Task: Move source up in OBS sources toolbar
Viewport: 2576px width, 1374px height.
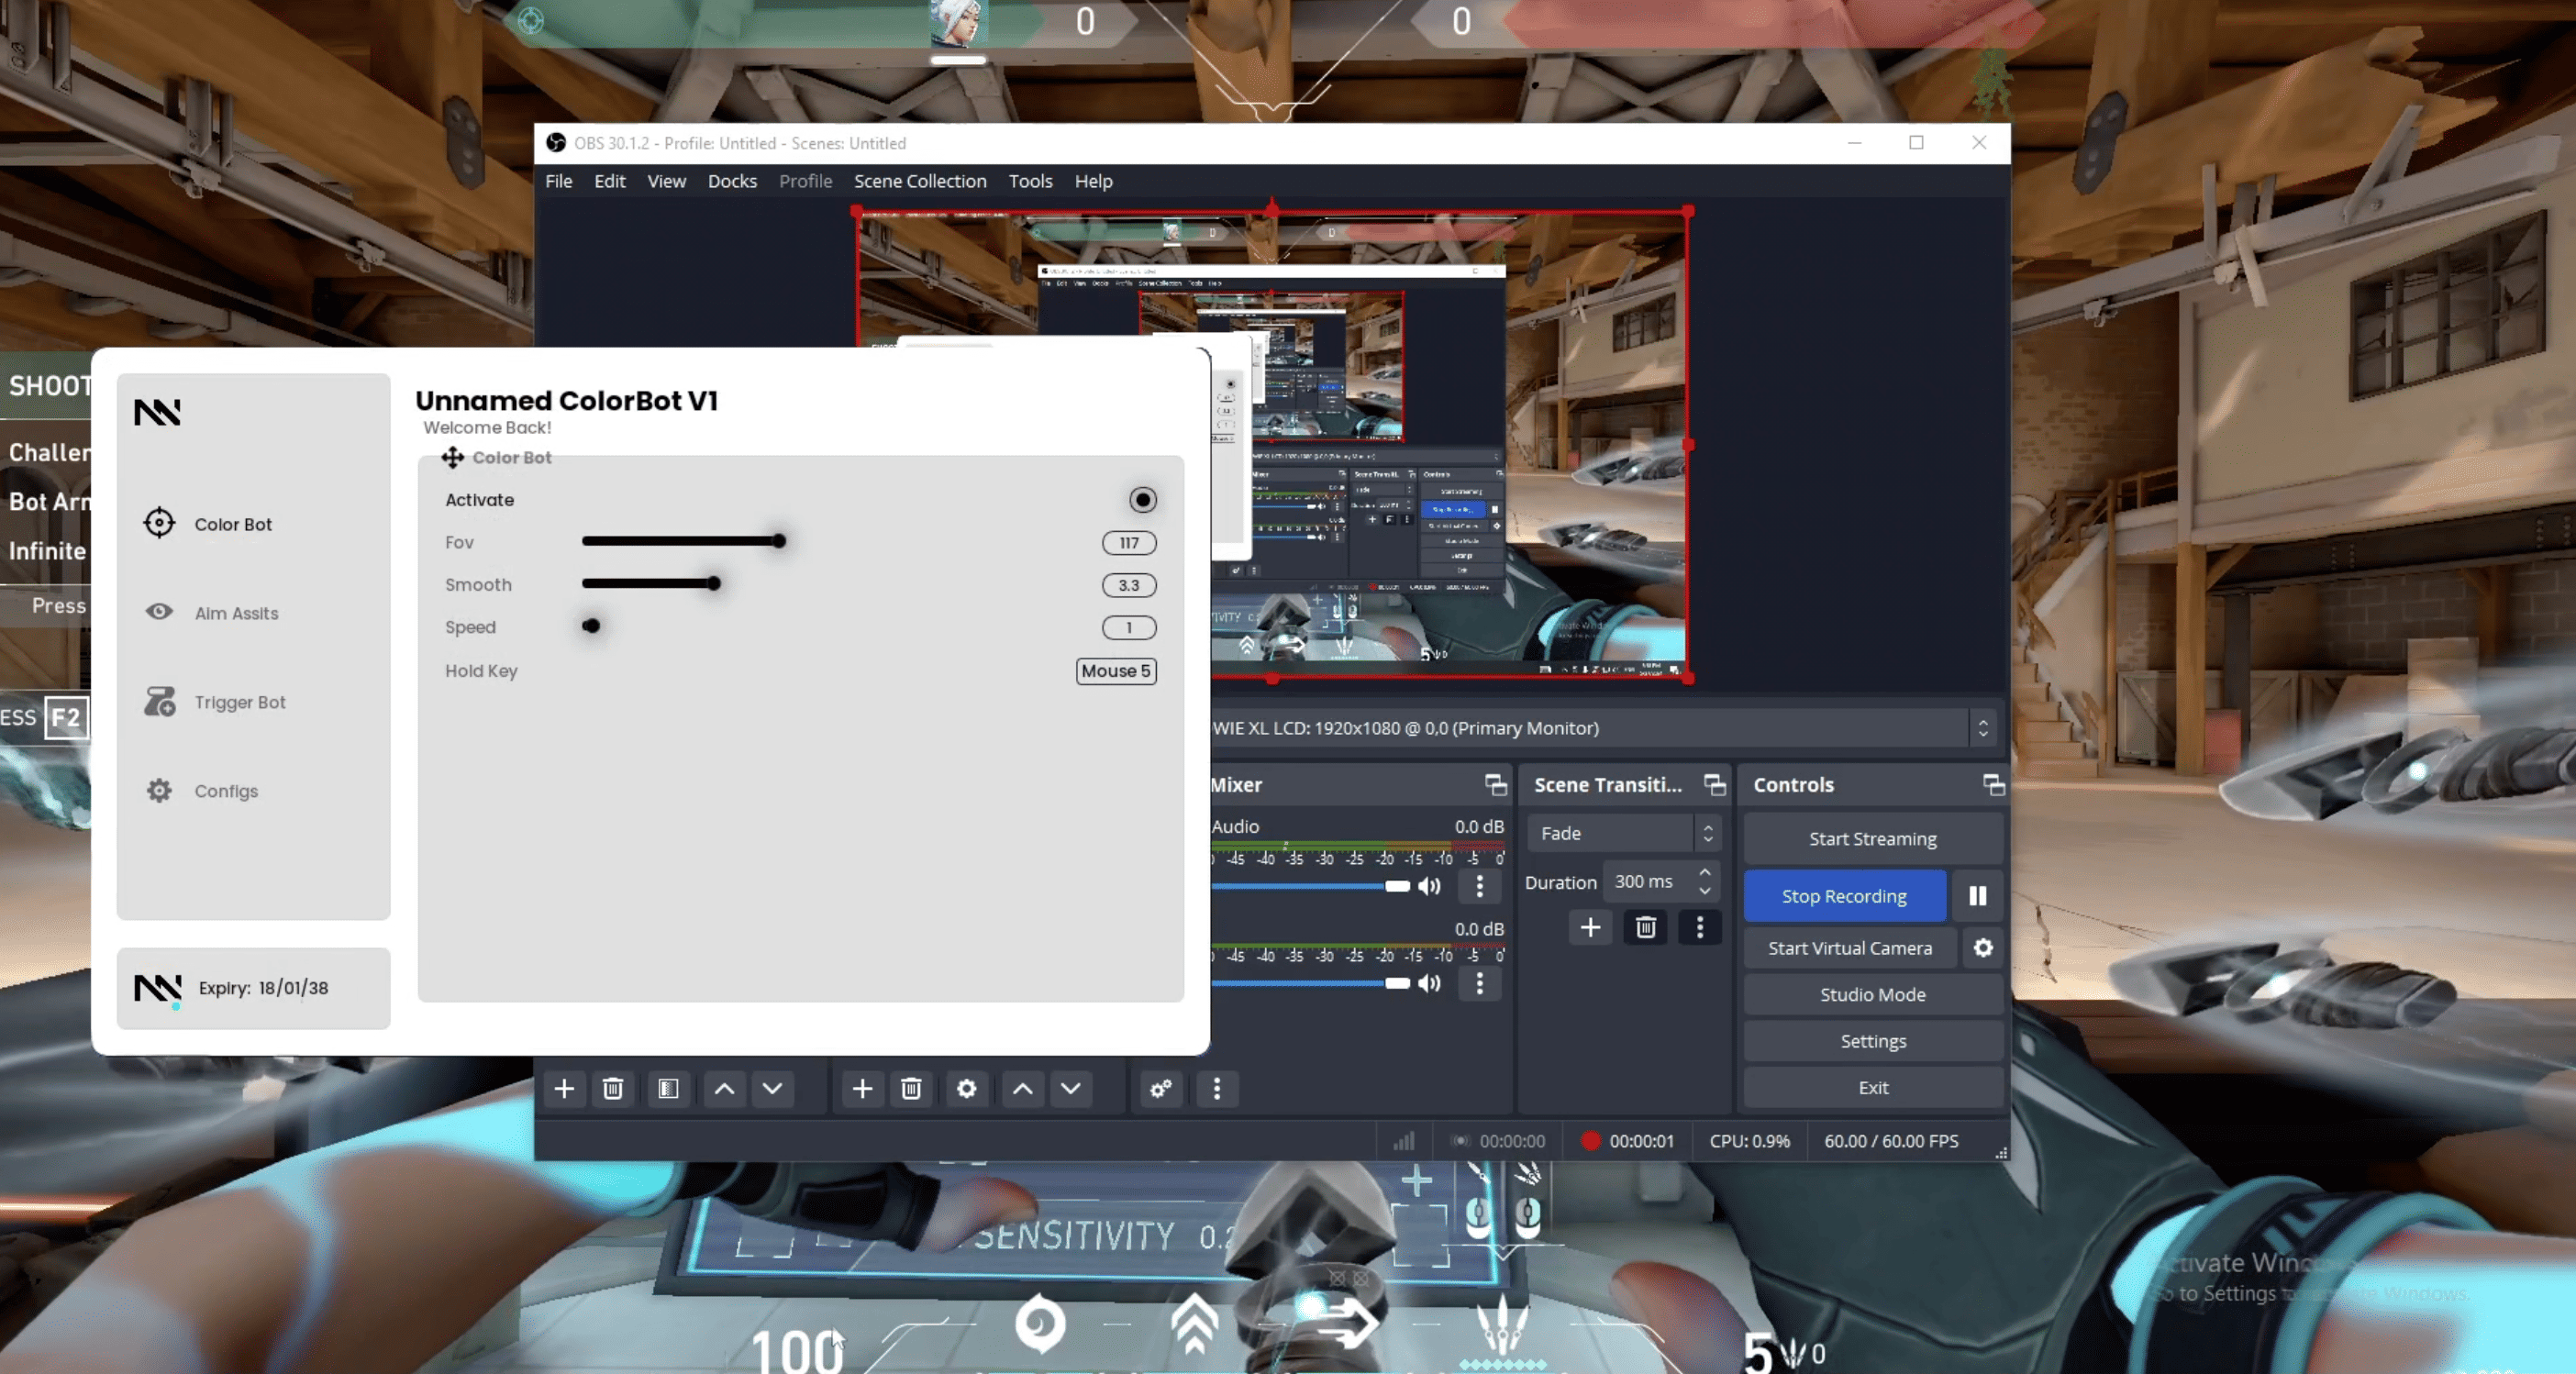Action: pos(1023,1088)
